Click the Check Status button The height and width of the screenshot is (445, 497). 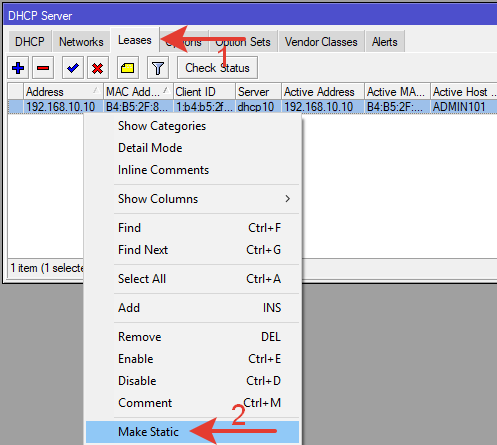[217, 68]
